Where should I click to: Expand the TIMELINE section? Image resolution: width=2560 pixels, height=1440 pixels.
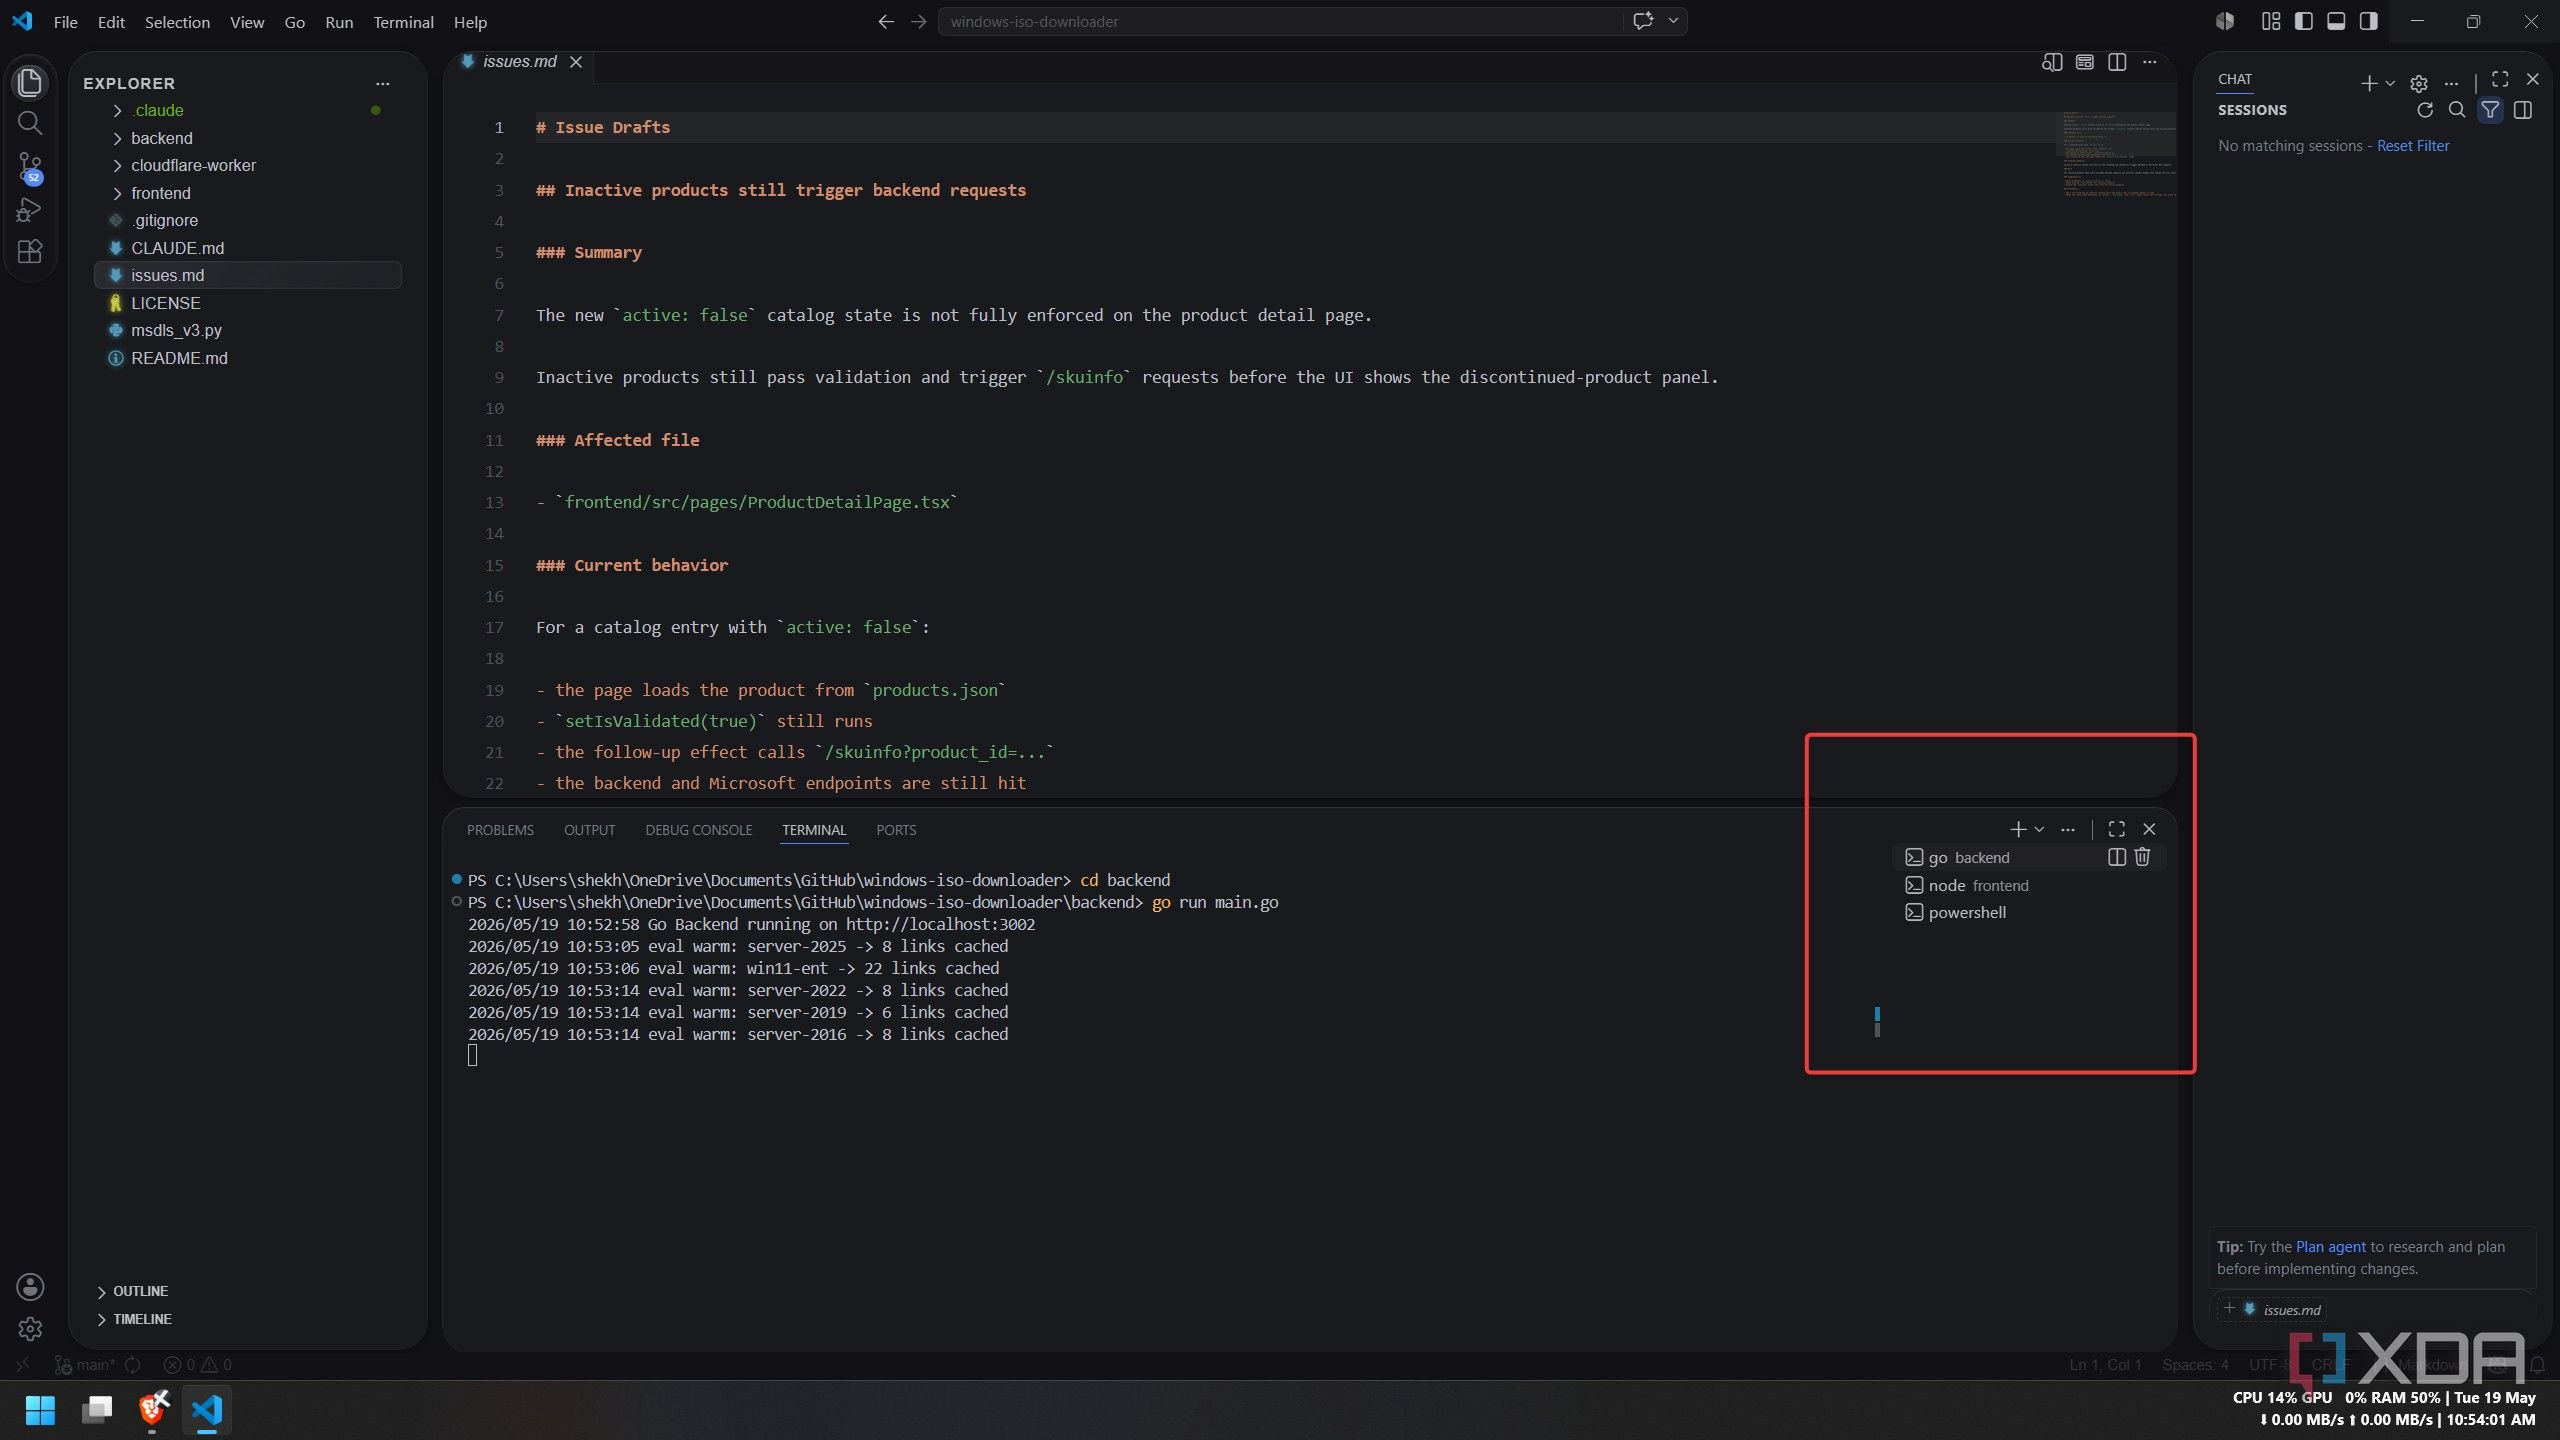142,1319
